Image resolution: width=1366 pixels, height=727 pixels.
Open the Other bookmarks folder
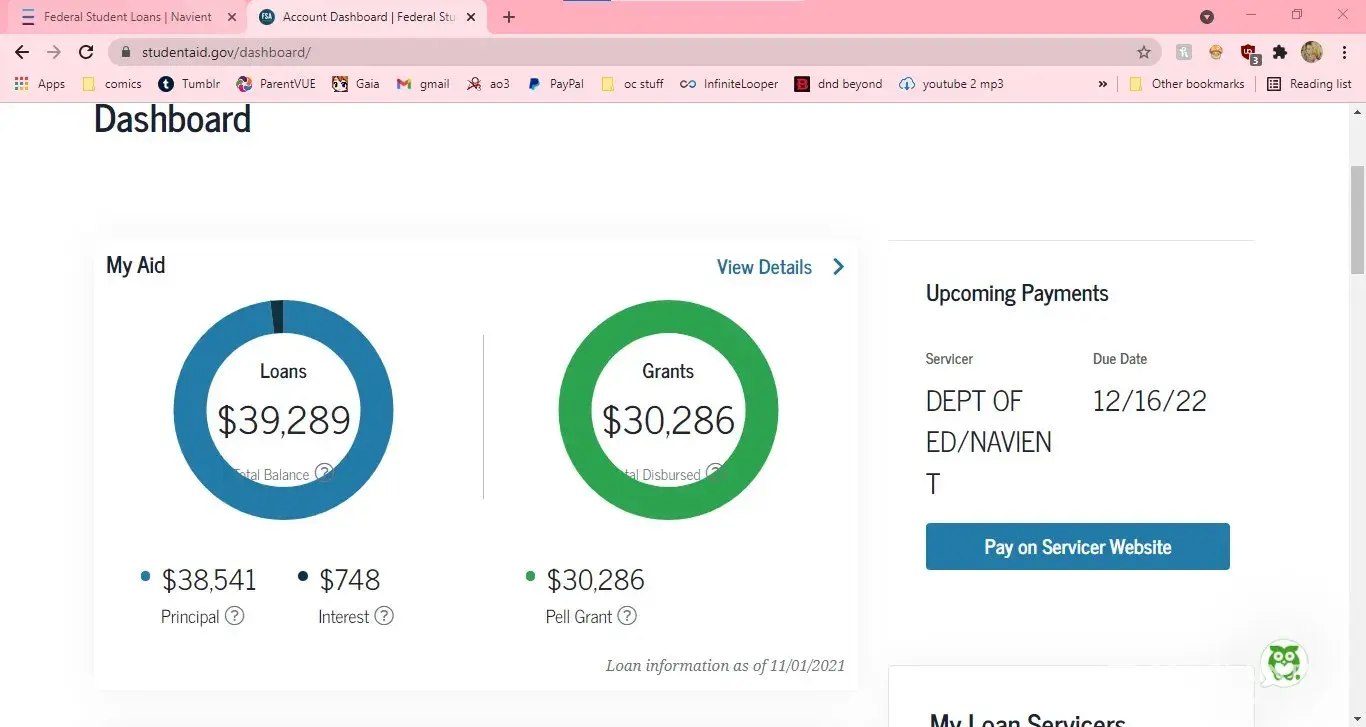pos(1187,84)
